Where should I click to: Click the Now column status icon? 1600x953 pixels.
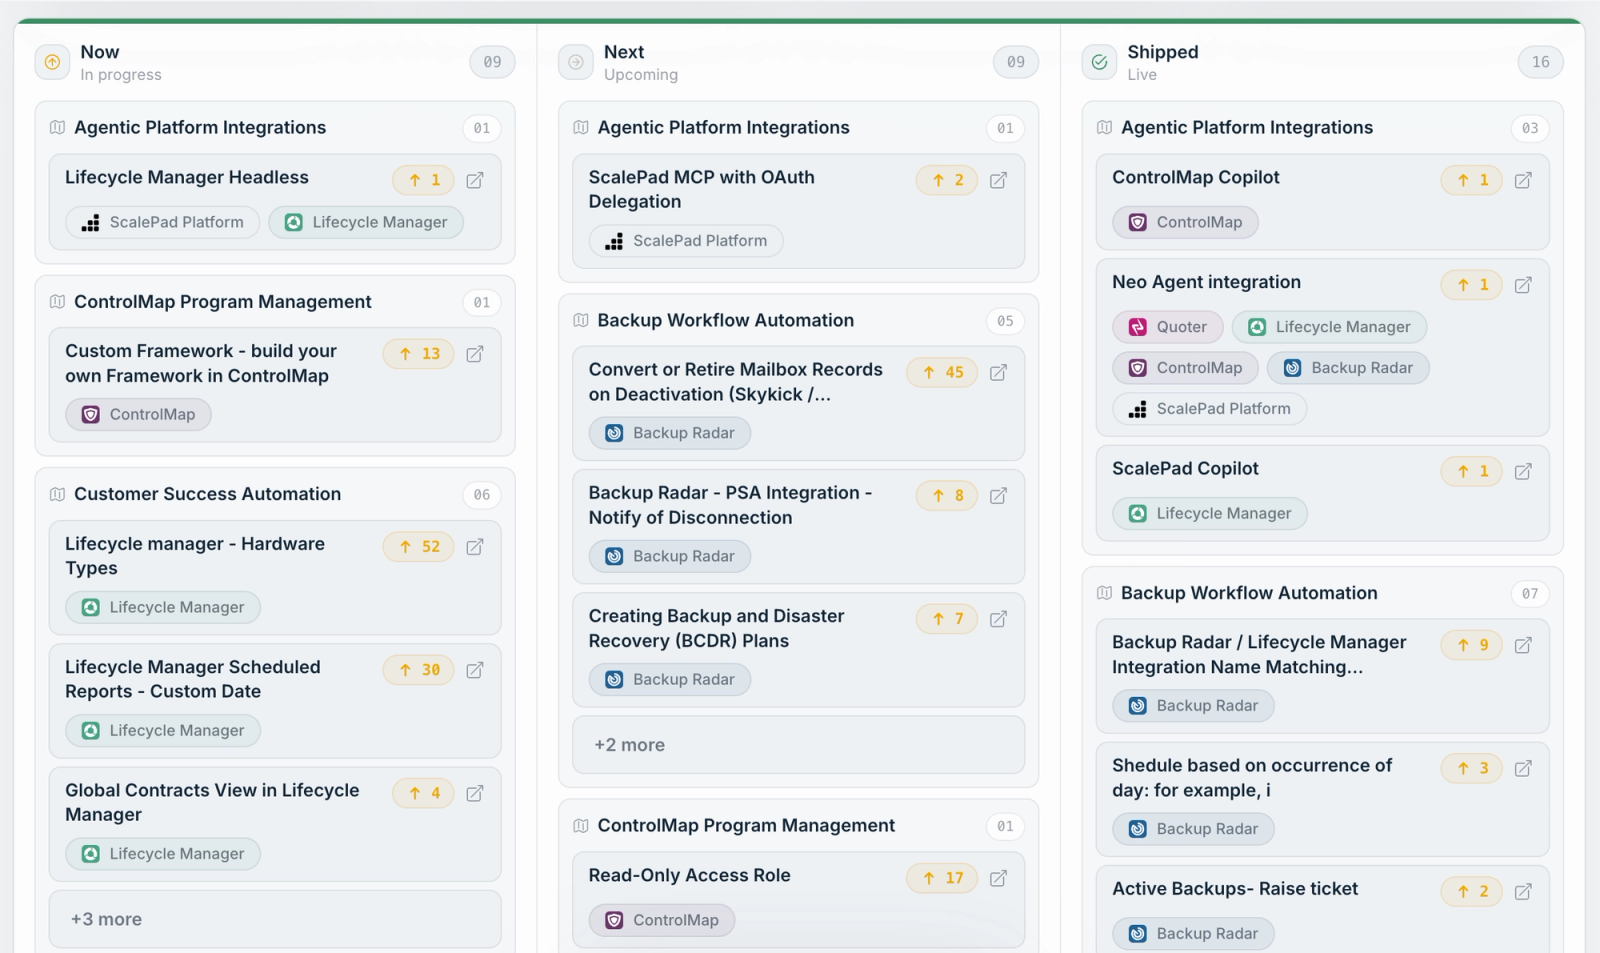pyautogui.click(x=52, y=62)
